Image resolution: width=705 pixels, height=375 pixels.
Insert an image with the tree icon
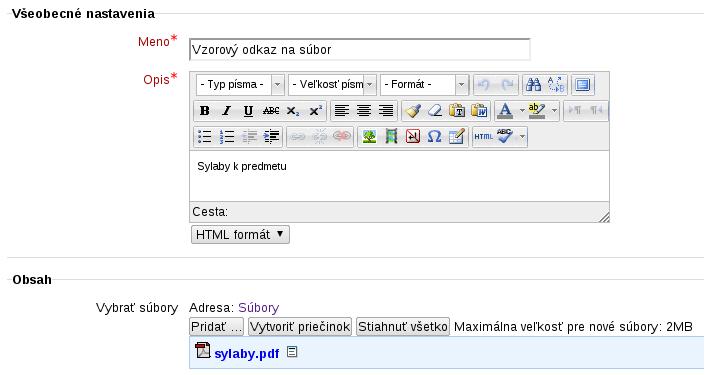[369, 137]
